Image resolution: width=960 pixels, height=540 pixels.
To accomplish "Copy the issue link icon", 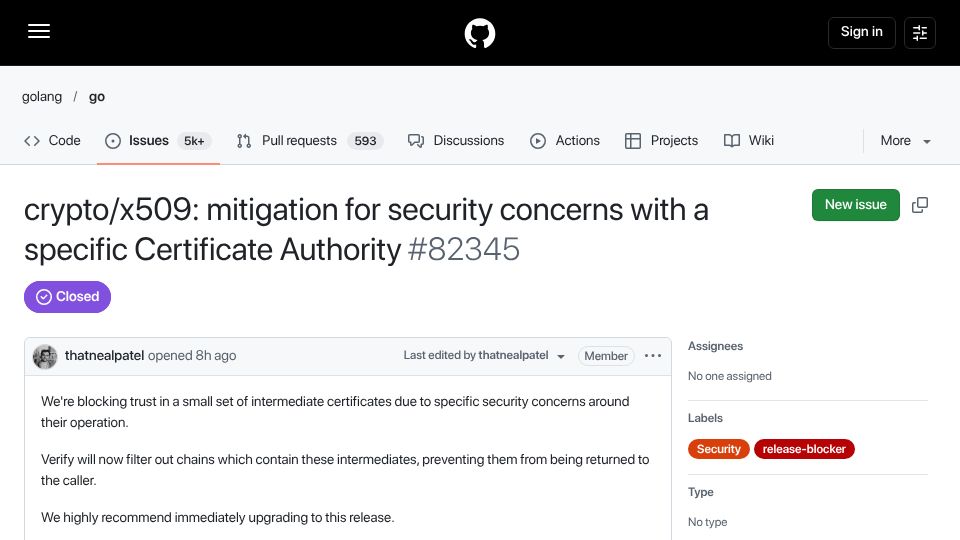I will [x=920, y=204].
